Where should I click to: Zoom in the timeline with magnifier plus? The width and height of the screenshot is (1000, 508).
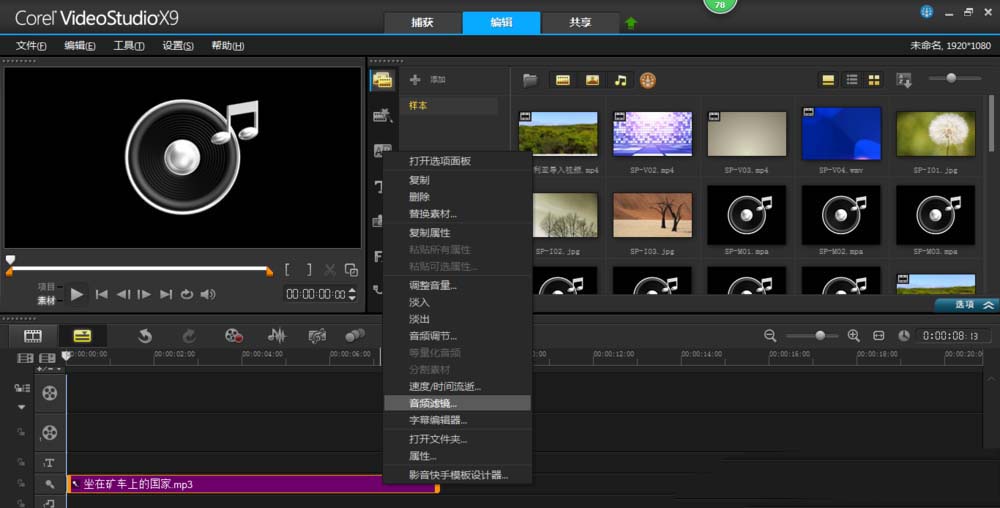853,336
